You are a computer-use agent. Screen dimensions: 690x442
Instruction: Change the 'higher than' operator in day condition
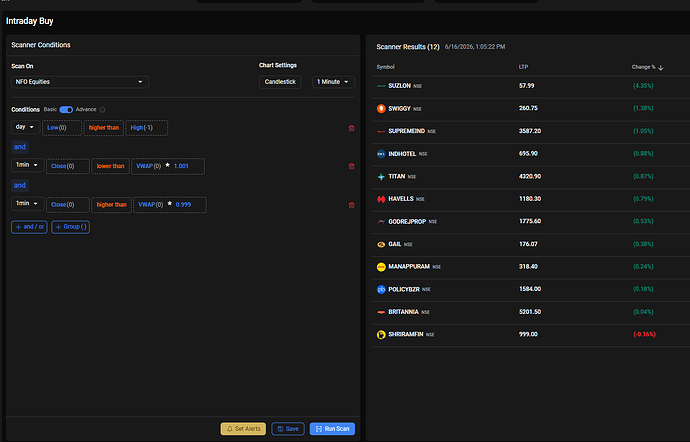103,128
